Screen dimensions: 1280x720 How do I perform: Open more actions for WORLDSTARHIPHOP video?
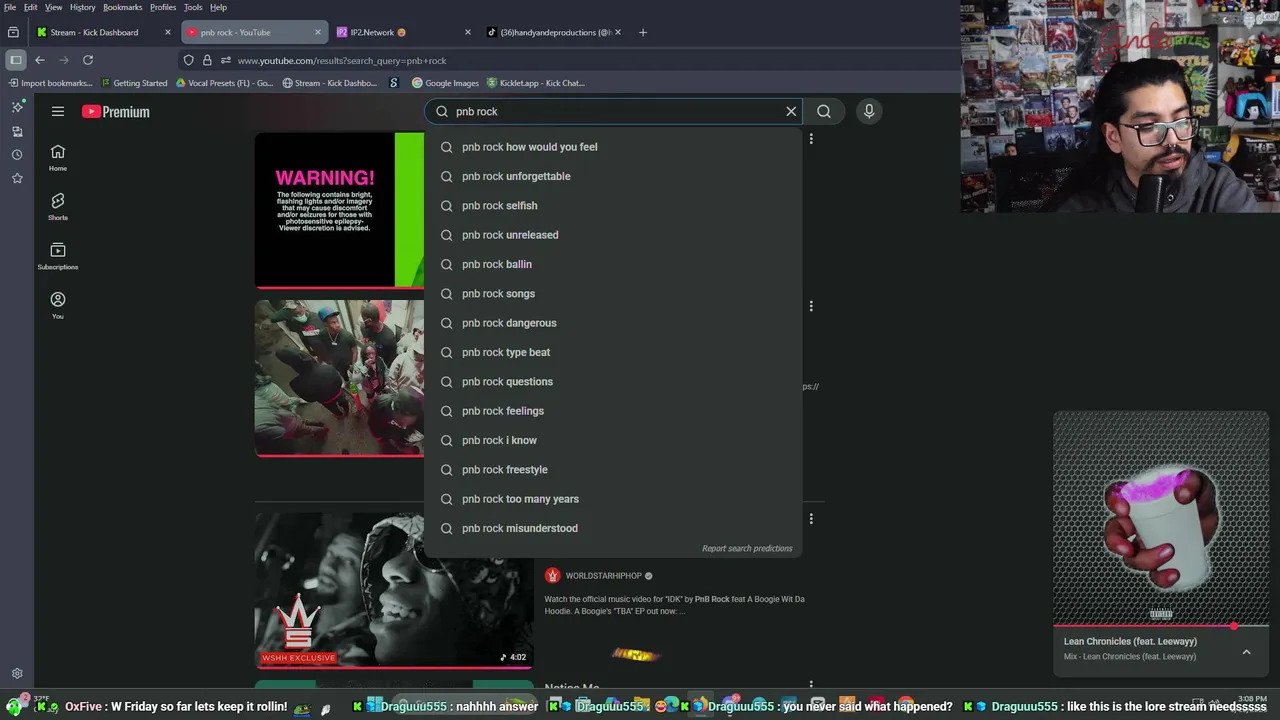(811, 519)
